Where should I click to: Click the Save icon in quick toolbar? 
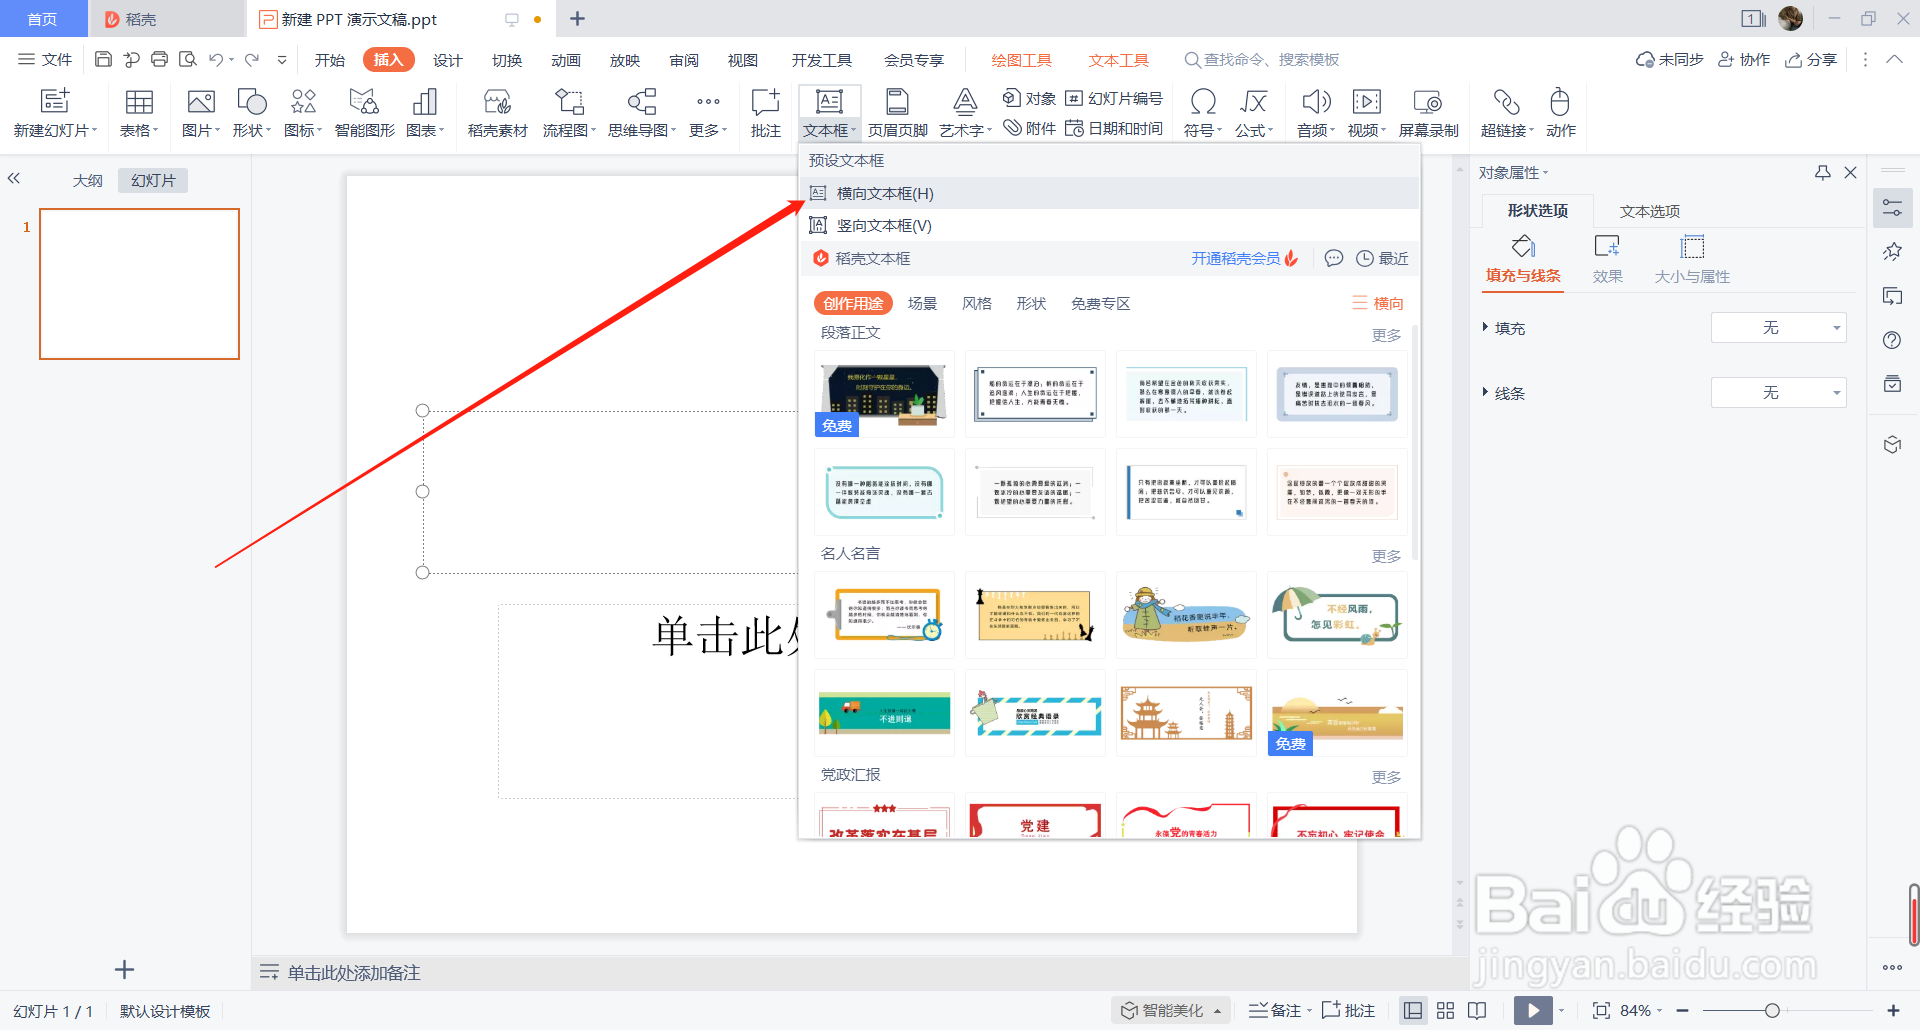point(103,59)
